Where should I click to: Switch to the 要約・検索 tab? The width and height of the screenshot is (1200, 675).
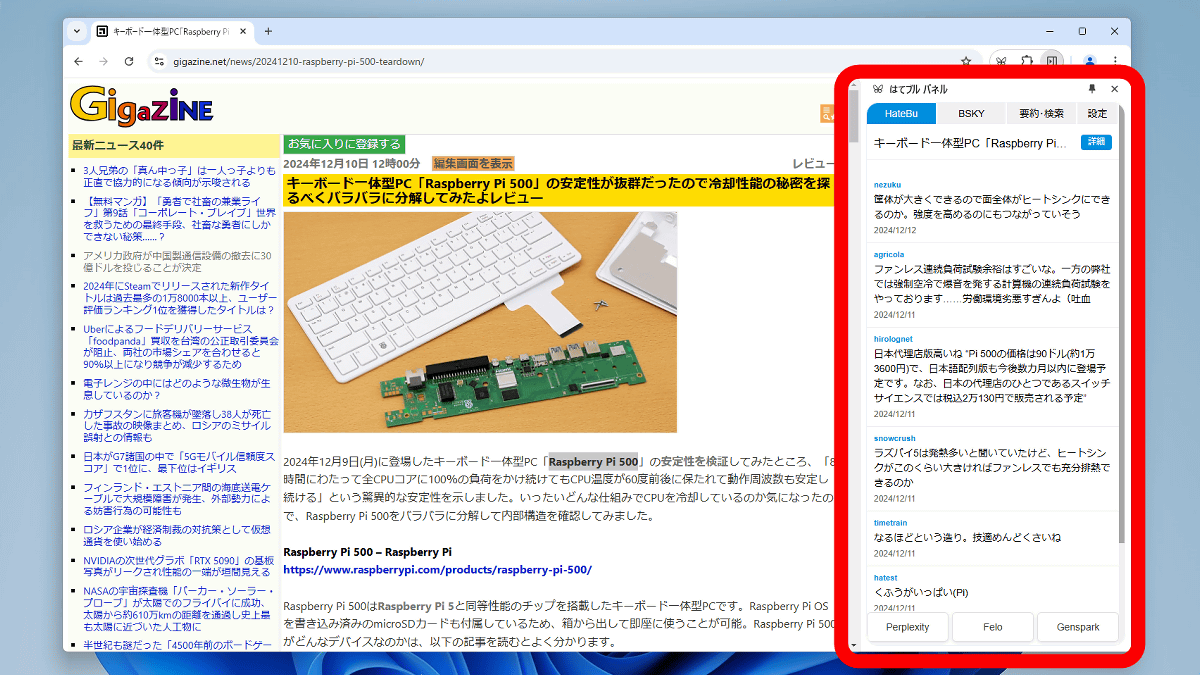[1041, 113]
